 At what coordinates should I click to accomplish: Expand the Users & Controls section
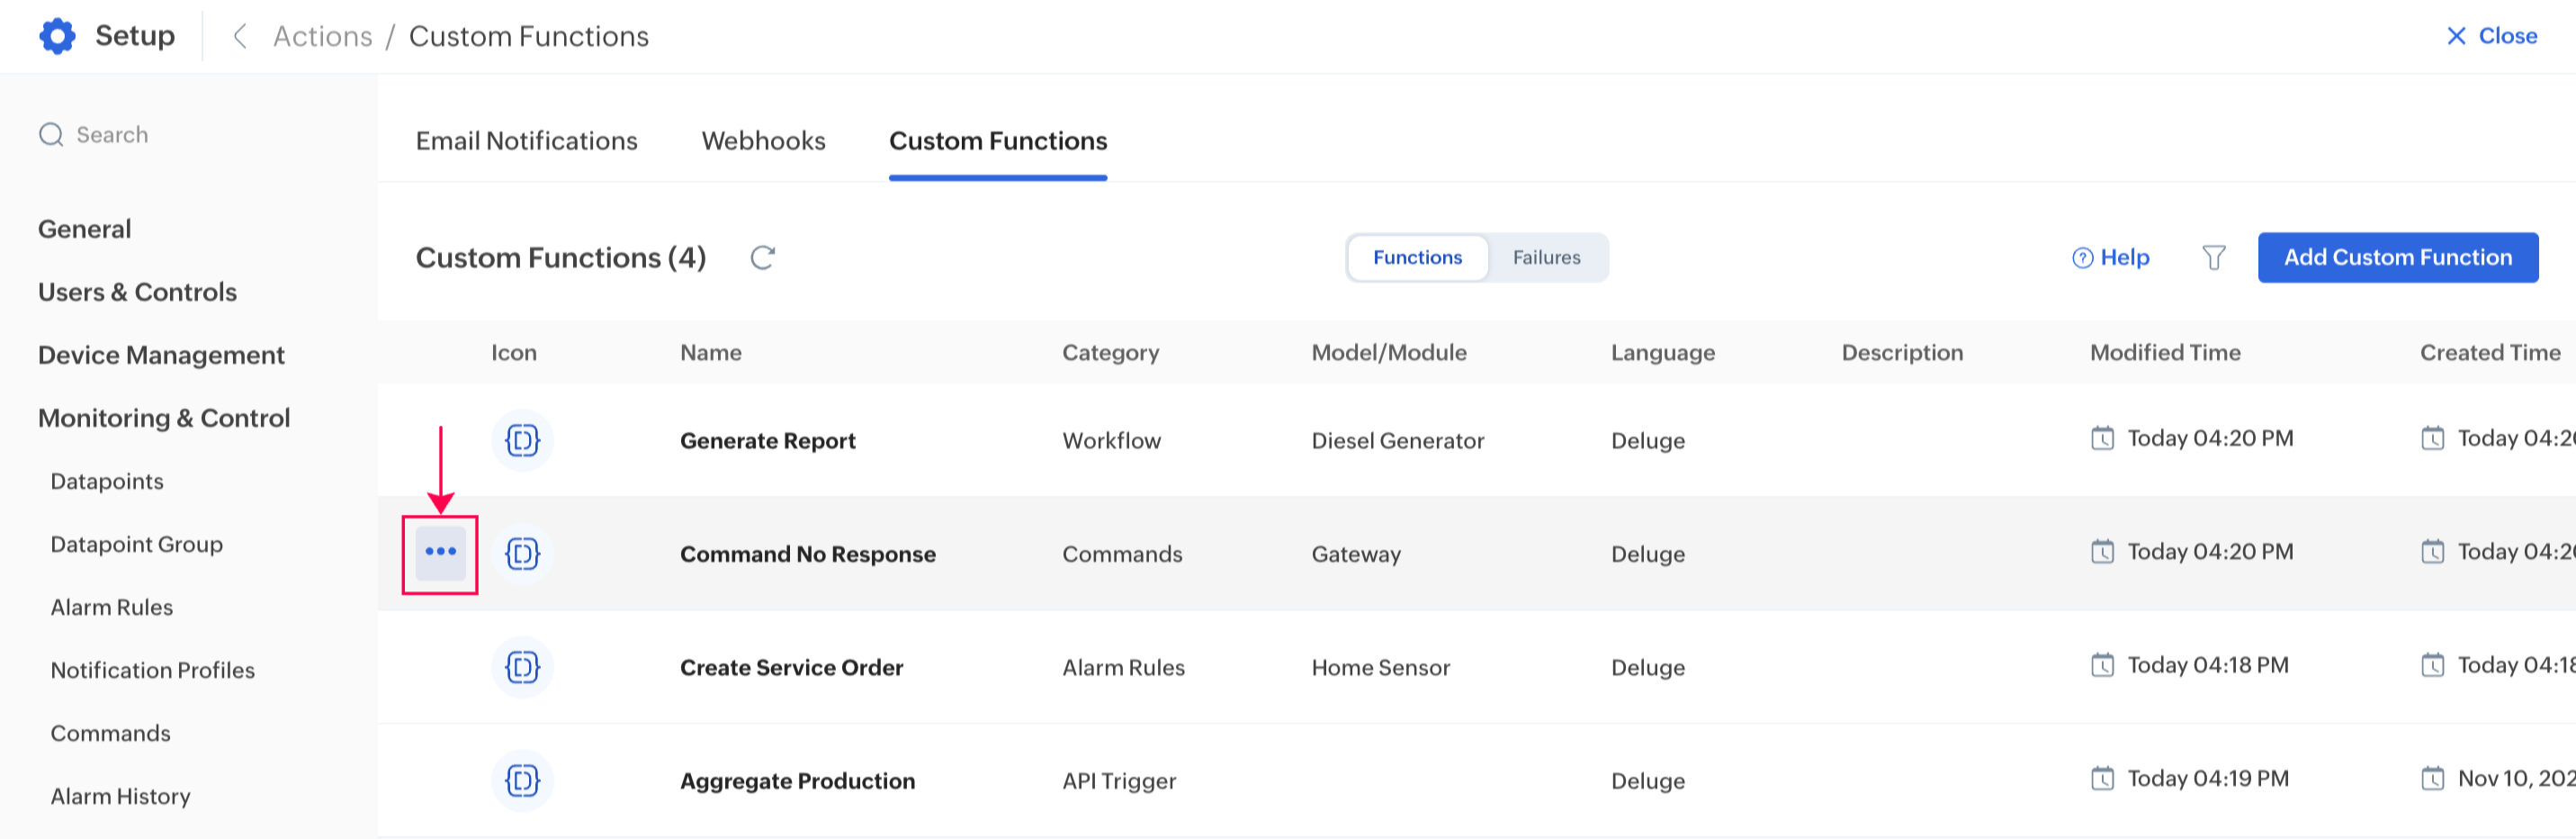137,292
